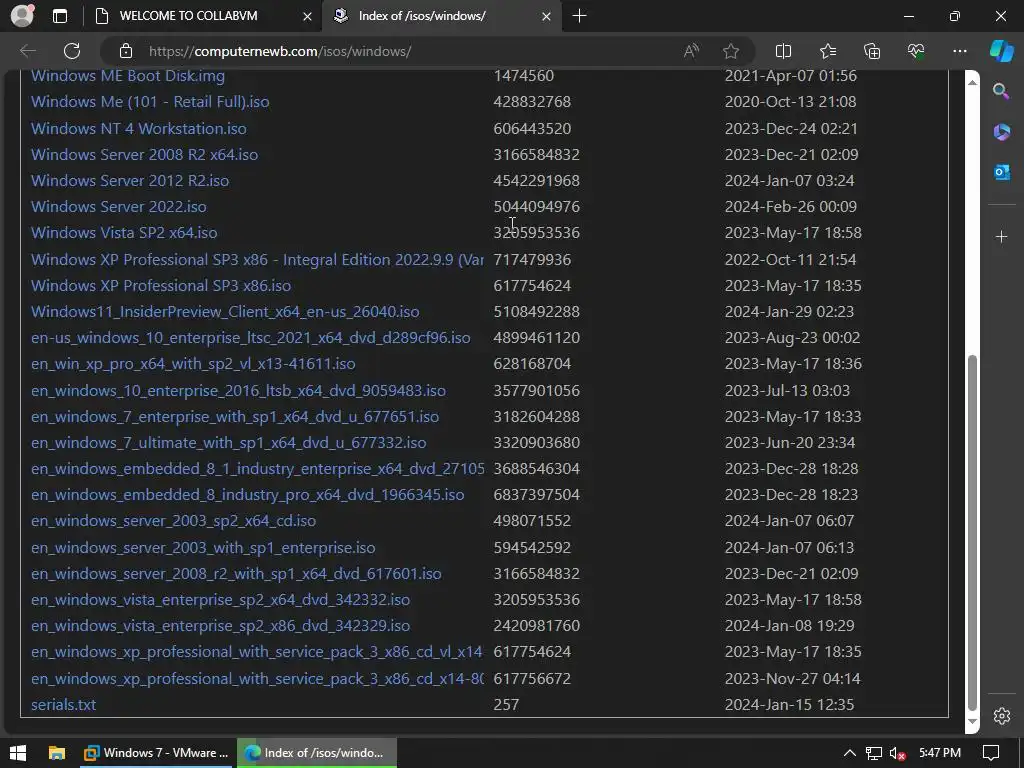Open en-us_windows_10_enterprise_ltsc_2021 iso link
Image resolution: width=1024 pixels, height=768 pixels.
click(251, 338)
